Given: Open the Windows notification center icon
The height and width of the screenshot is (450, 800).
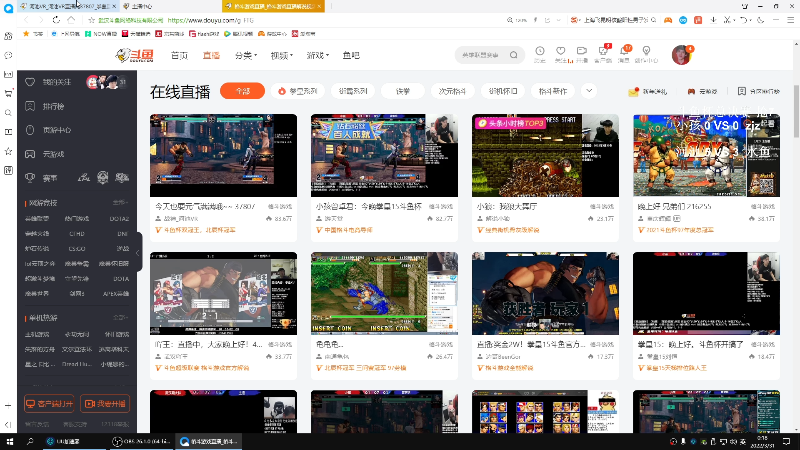Looking at the screenshot, I should [x=787, y=441].
